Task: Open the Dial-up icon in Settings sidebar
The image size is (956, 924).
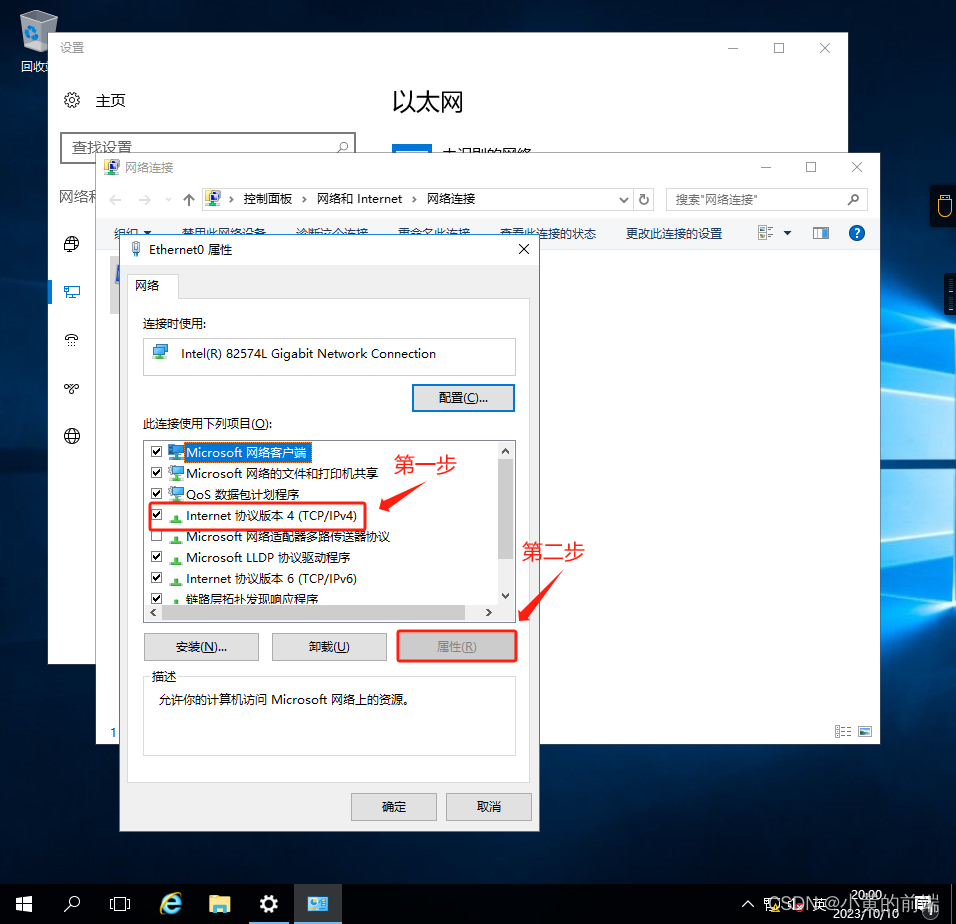Action: [x=72, y=339]
